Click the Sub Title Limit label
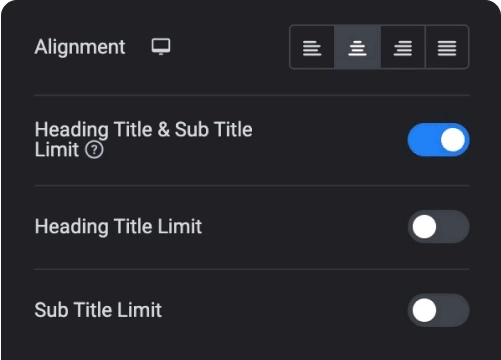Screen dimensions: 501x360 point(98,310)
